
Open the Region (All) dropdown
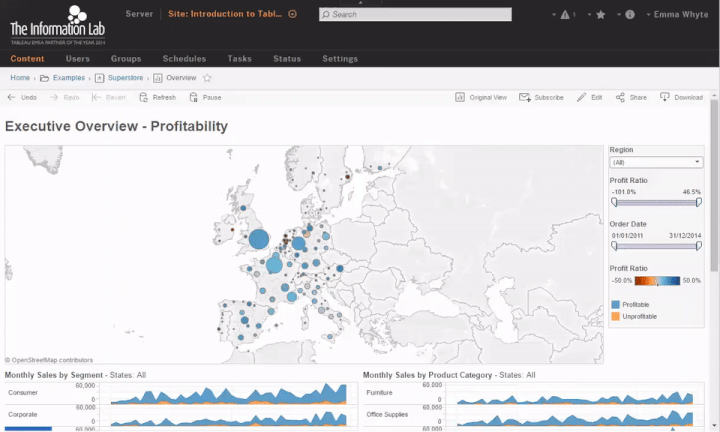656,163
